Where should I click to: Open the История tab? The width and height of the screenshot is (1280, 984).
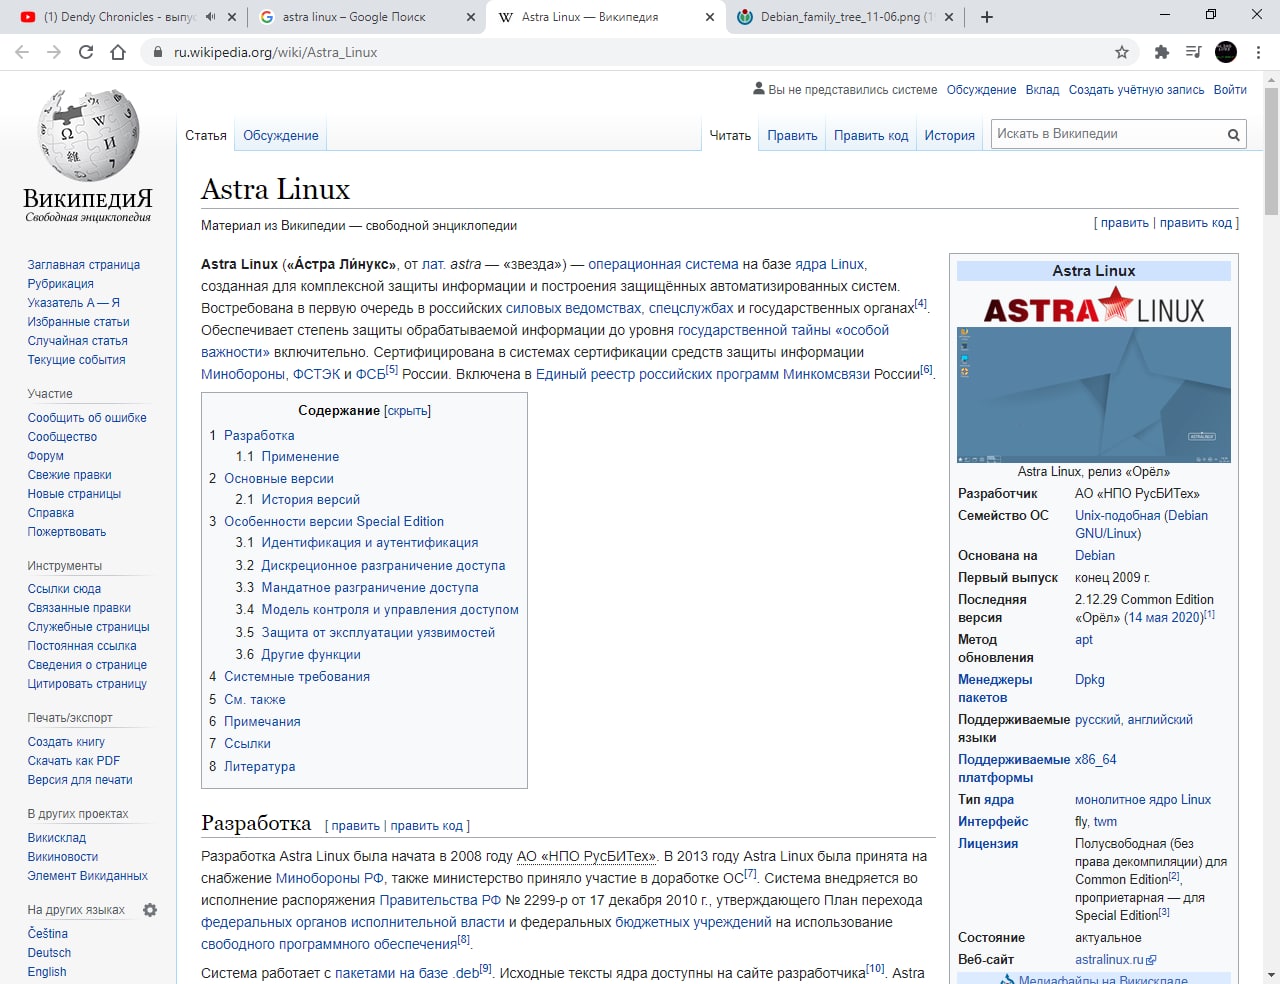coord(949,136)
